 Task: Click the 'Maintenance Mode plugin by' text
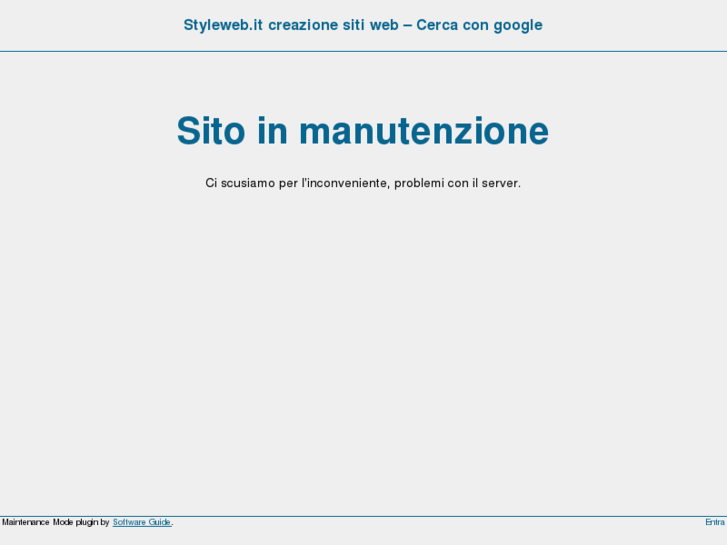(x=56, y=522)
